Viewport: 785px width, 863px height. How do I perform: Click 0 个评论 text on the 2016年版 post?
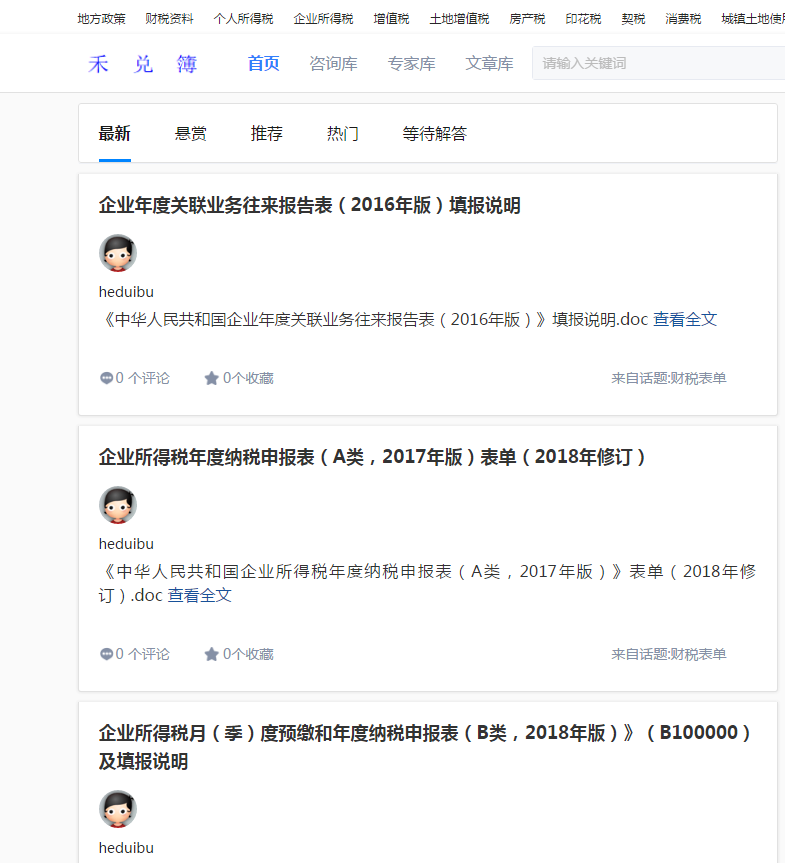[143, 378]
